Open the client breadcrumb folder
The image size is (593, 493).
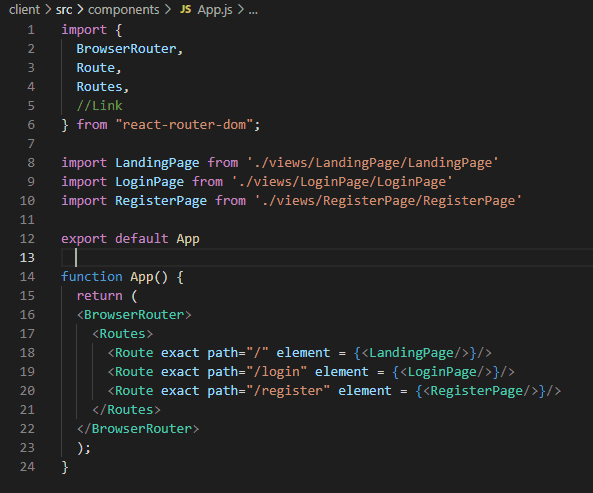[x=24, y=10]
